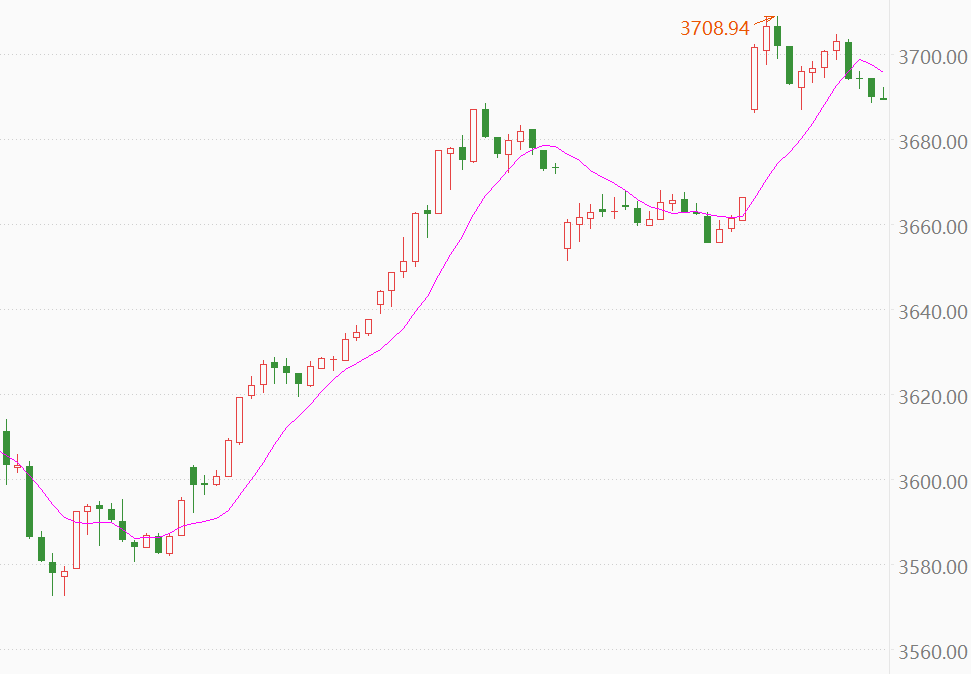Viewport: 971px width, 674px height.
Task: Click the tall gap-up red candle near 3700
Action: 754,77
